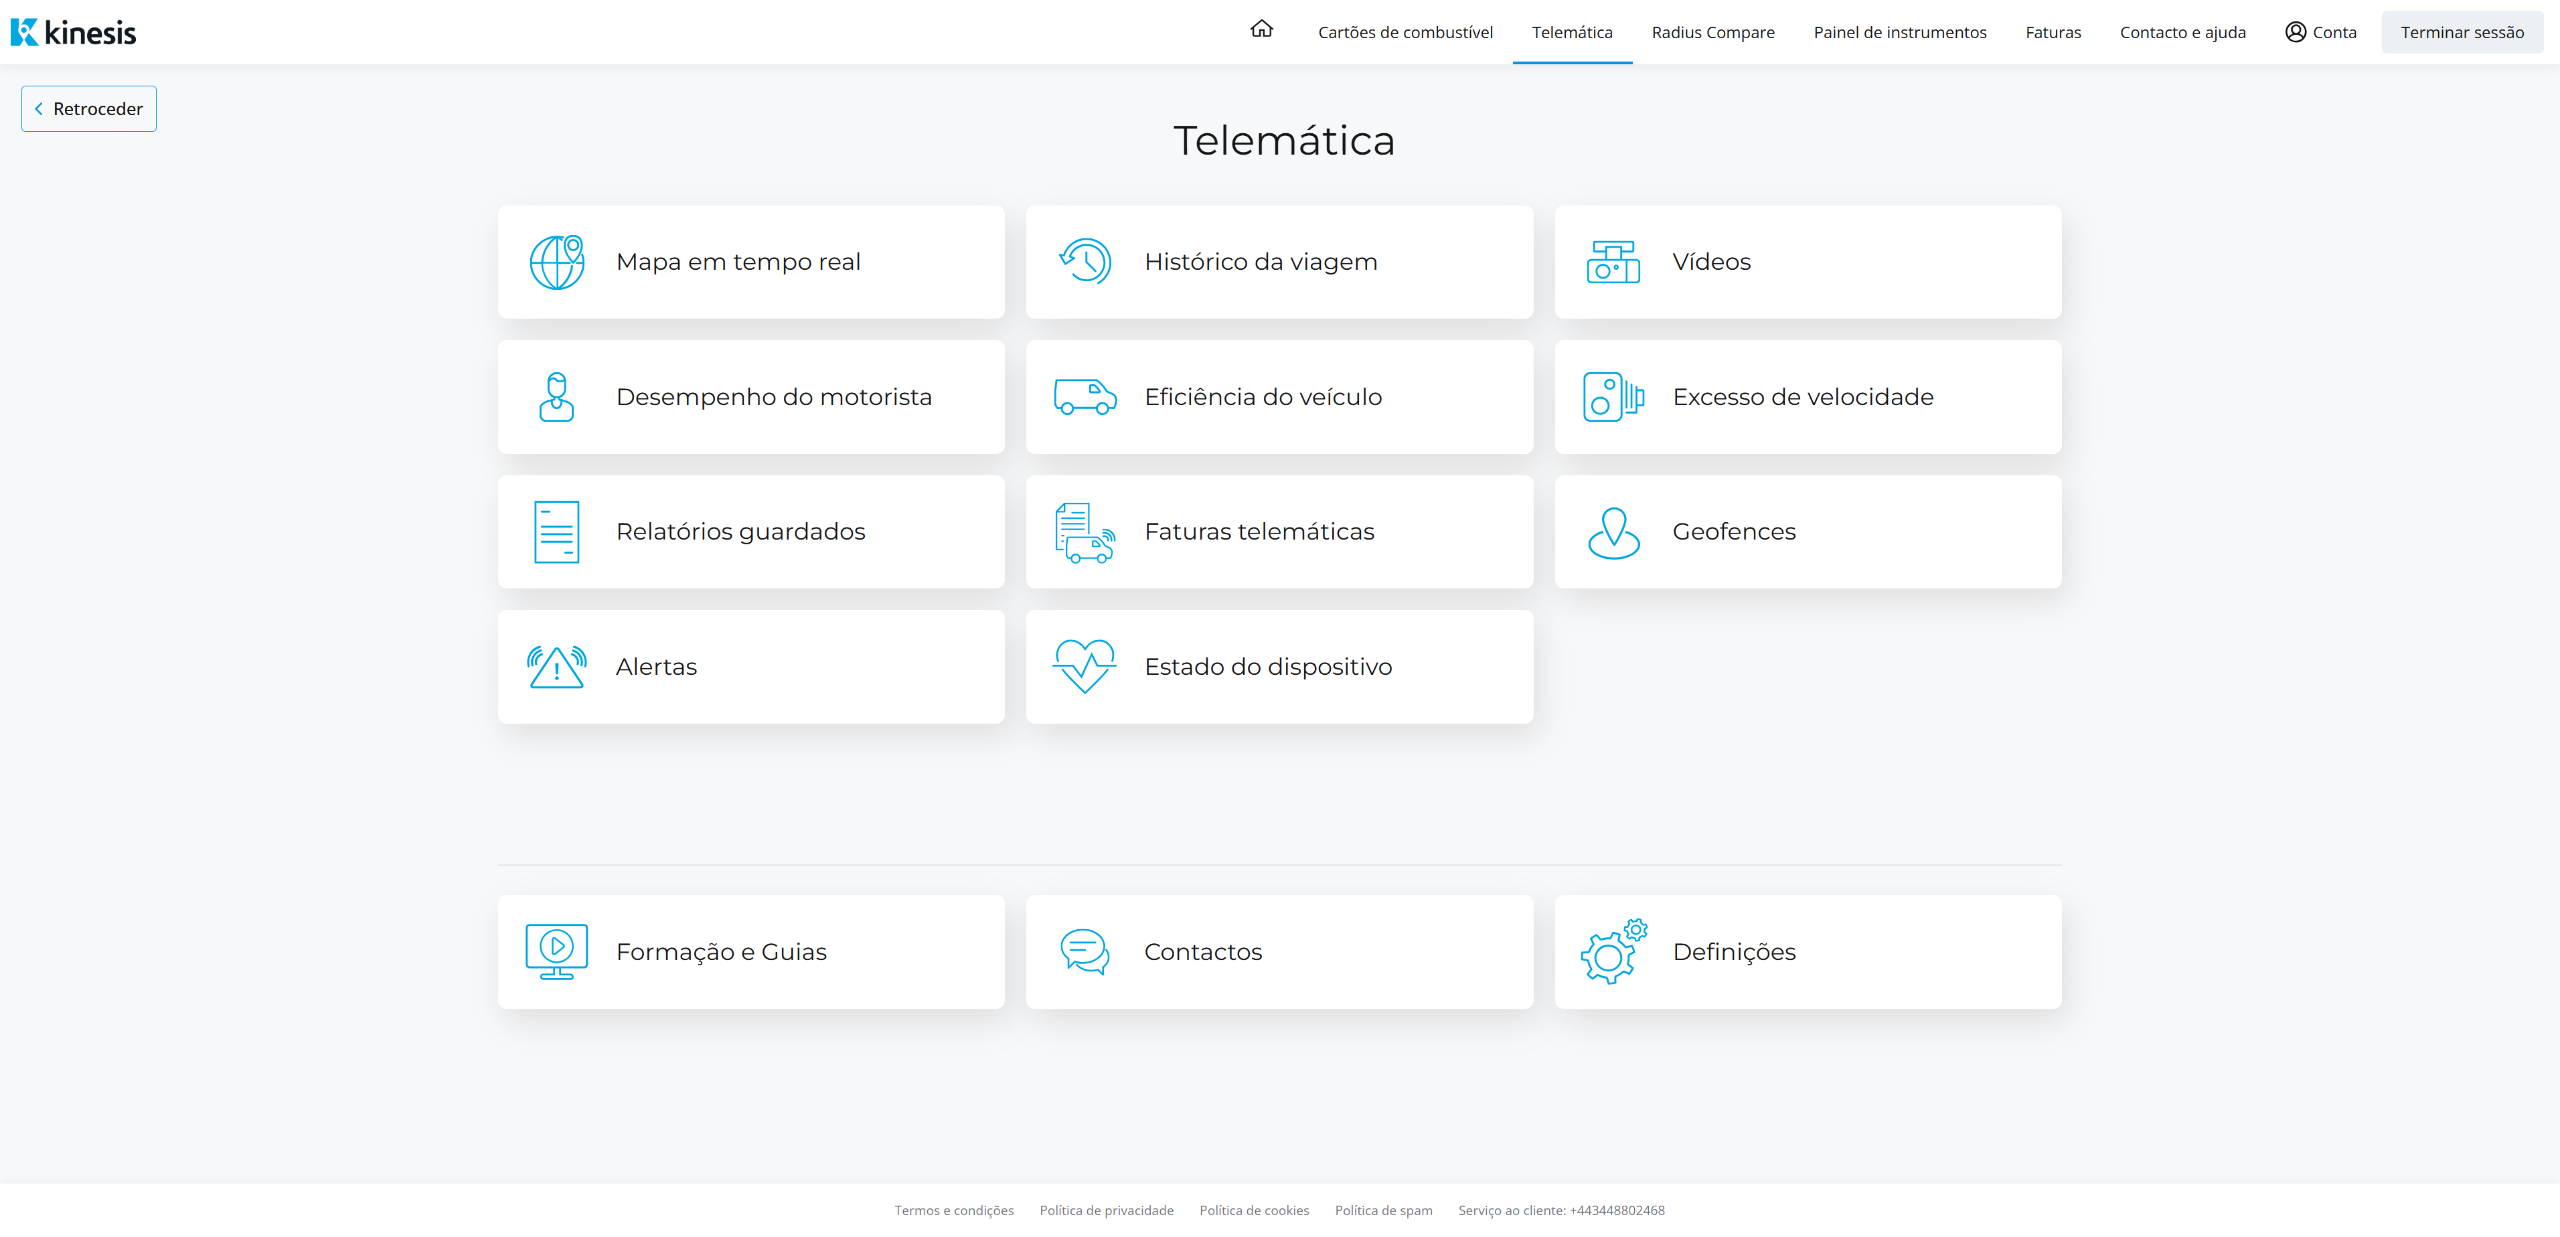Image resolution: width=2560 pixels, height=1237 pixels.
Task: Go back with the Retroceder button
Action: click(89, 109)
